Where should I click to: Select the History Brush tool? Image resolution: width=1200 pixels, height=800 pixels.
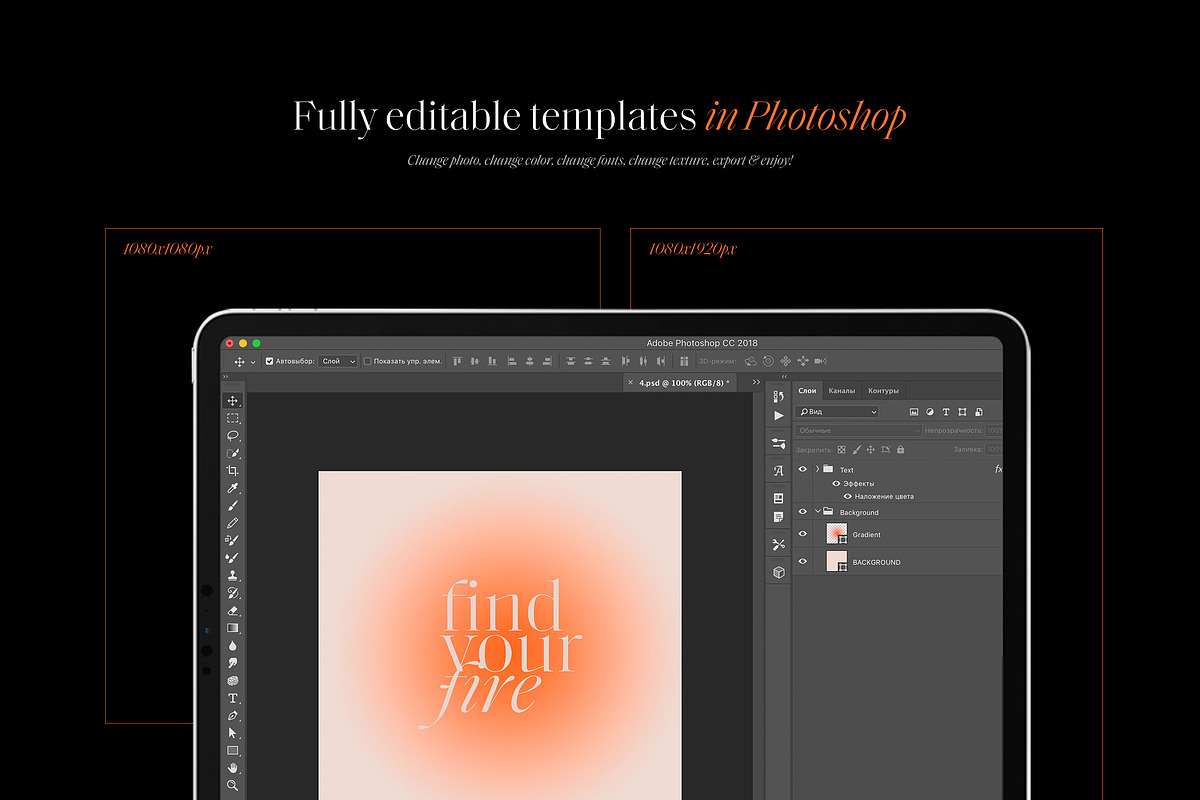(x=233, y=592)
